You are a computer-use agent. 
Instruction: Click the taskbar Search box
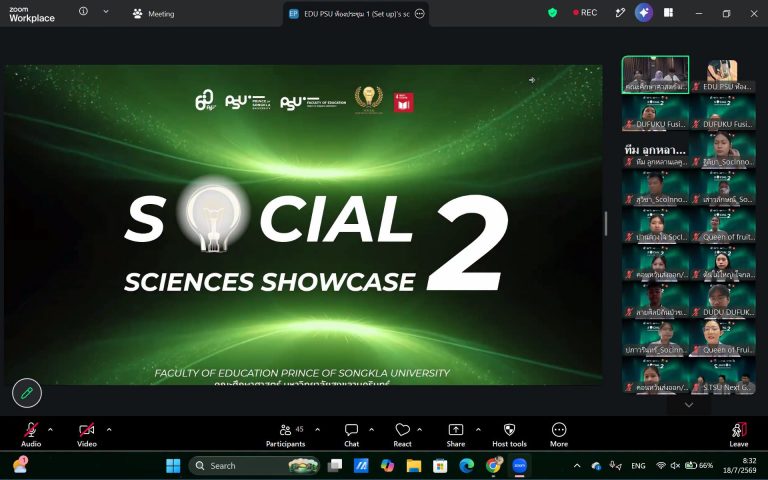(255, 466)
